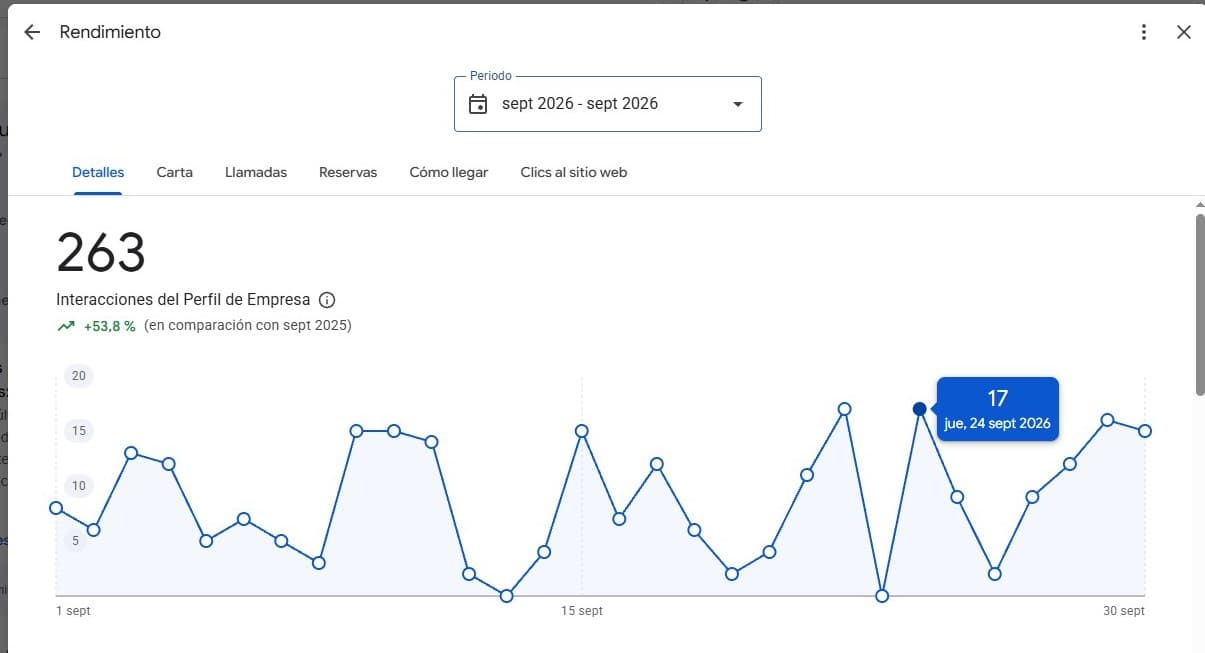Click the Rendimiento page title
Screen dimensions: 1205x653
click(110, 32)
